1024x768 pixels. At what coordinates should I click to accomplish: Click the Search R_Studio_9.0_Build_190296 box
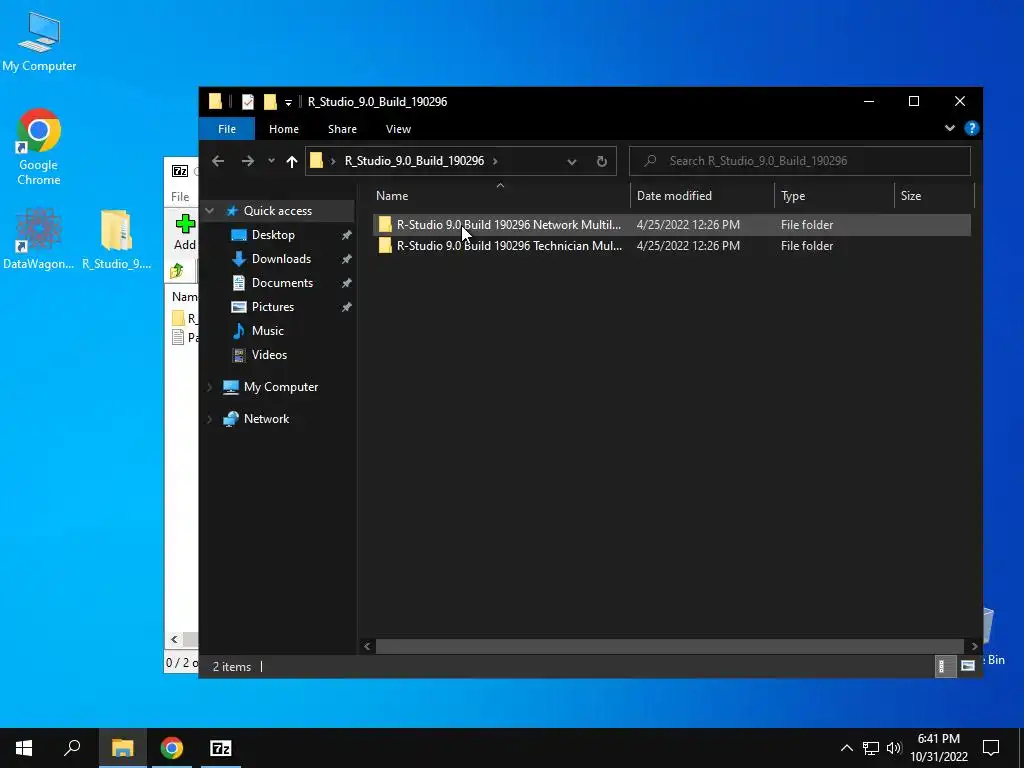(x=799, y=161)
